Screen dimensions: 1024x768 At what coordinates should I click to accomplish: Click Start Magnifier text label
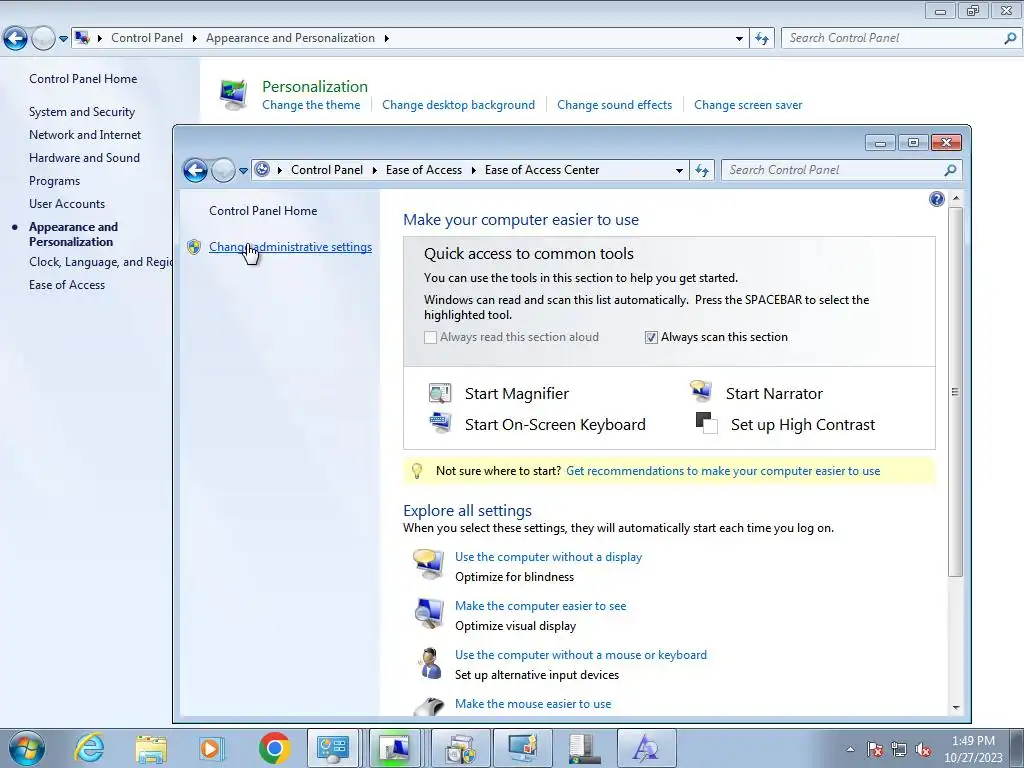(517, 394)
